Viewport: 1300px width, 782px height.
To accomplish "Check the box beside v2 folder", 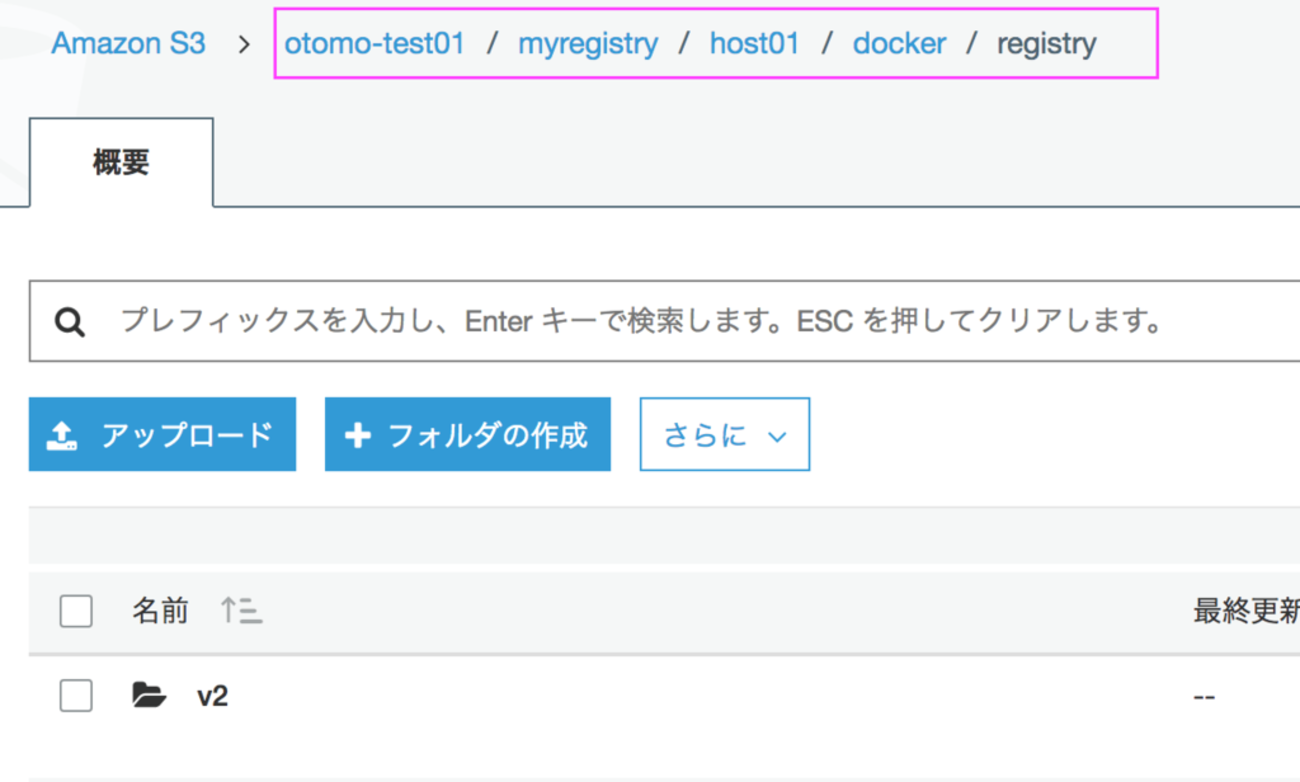I will [76, 695].
